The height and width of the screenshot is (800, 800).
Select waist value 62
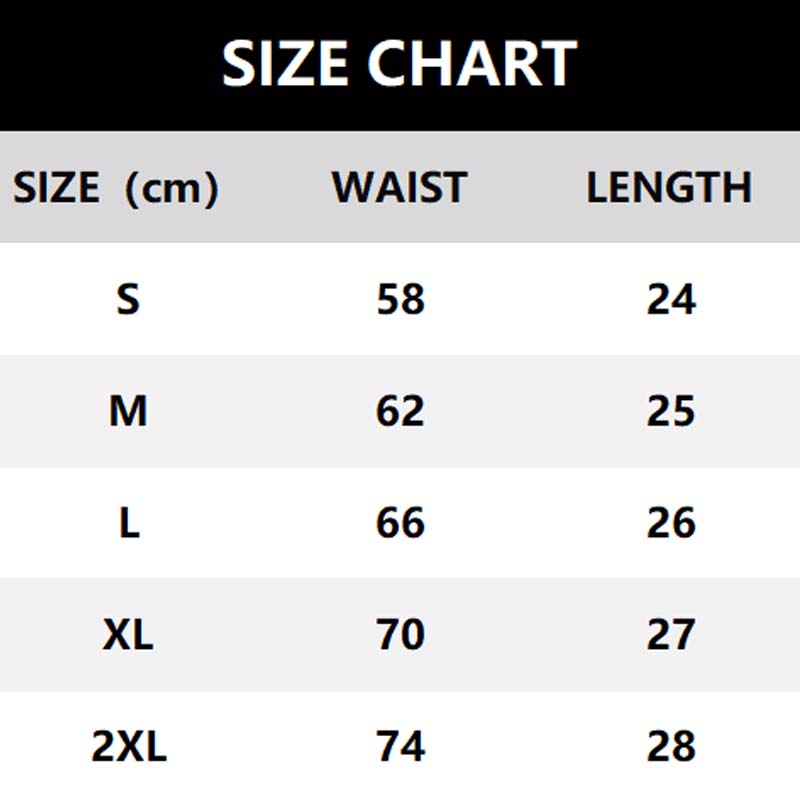coord(401,411)
